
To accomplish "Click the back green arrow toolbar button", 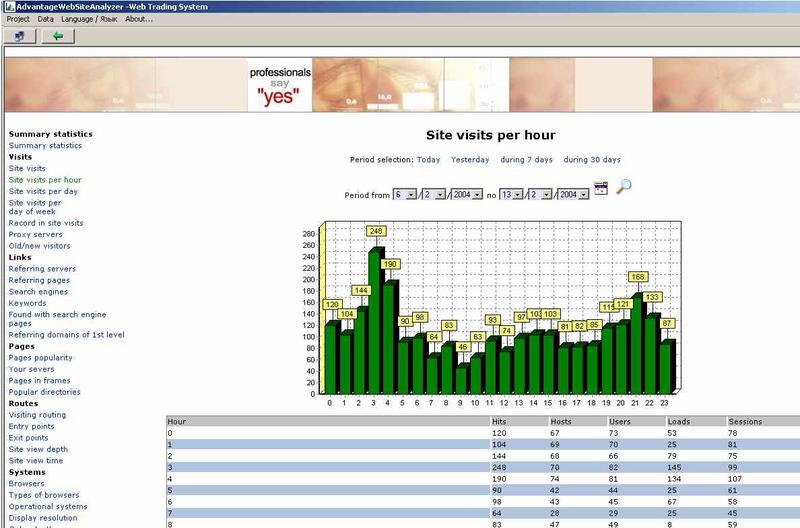I will coord(58,36).
